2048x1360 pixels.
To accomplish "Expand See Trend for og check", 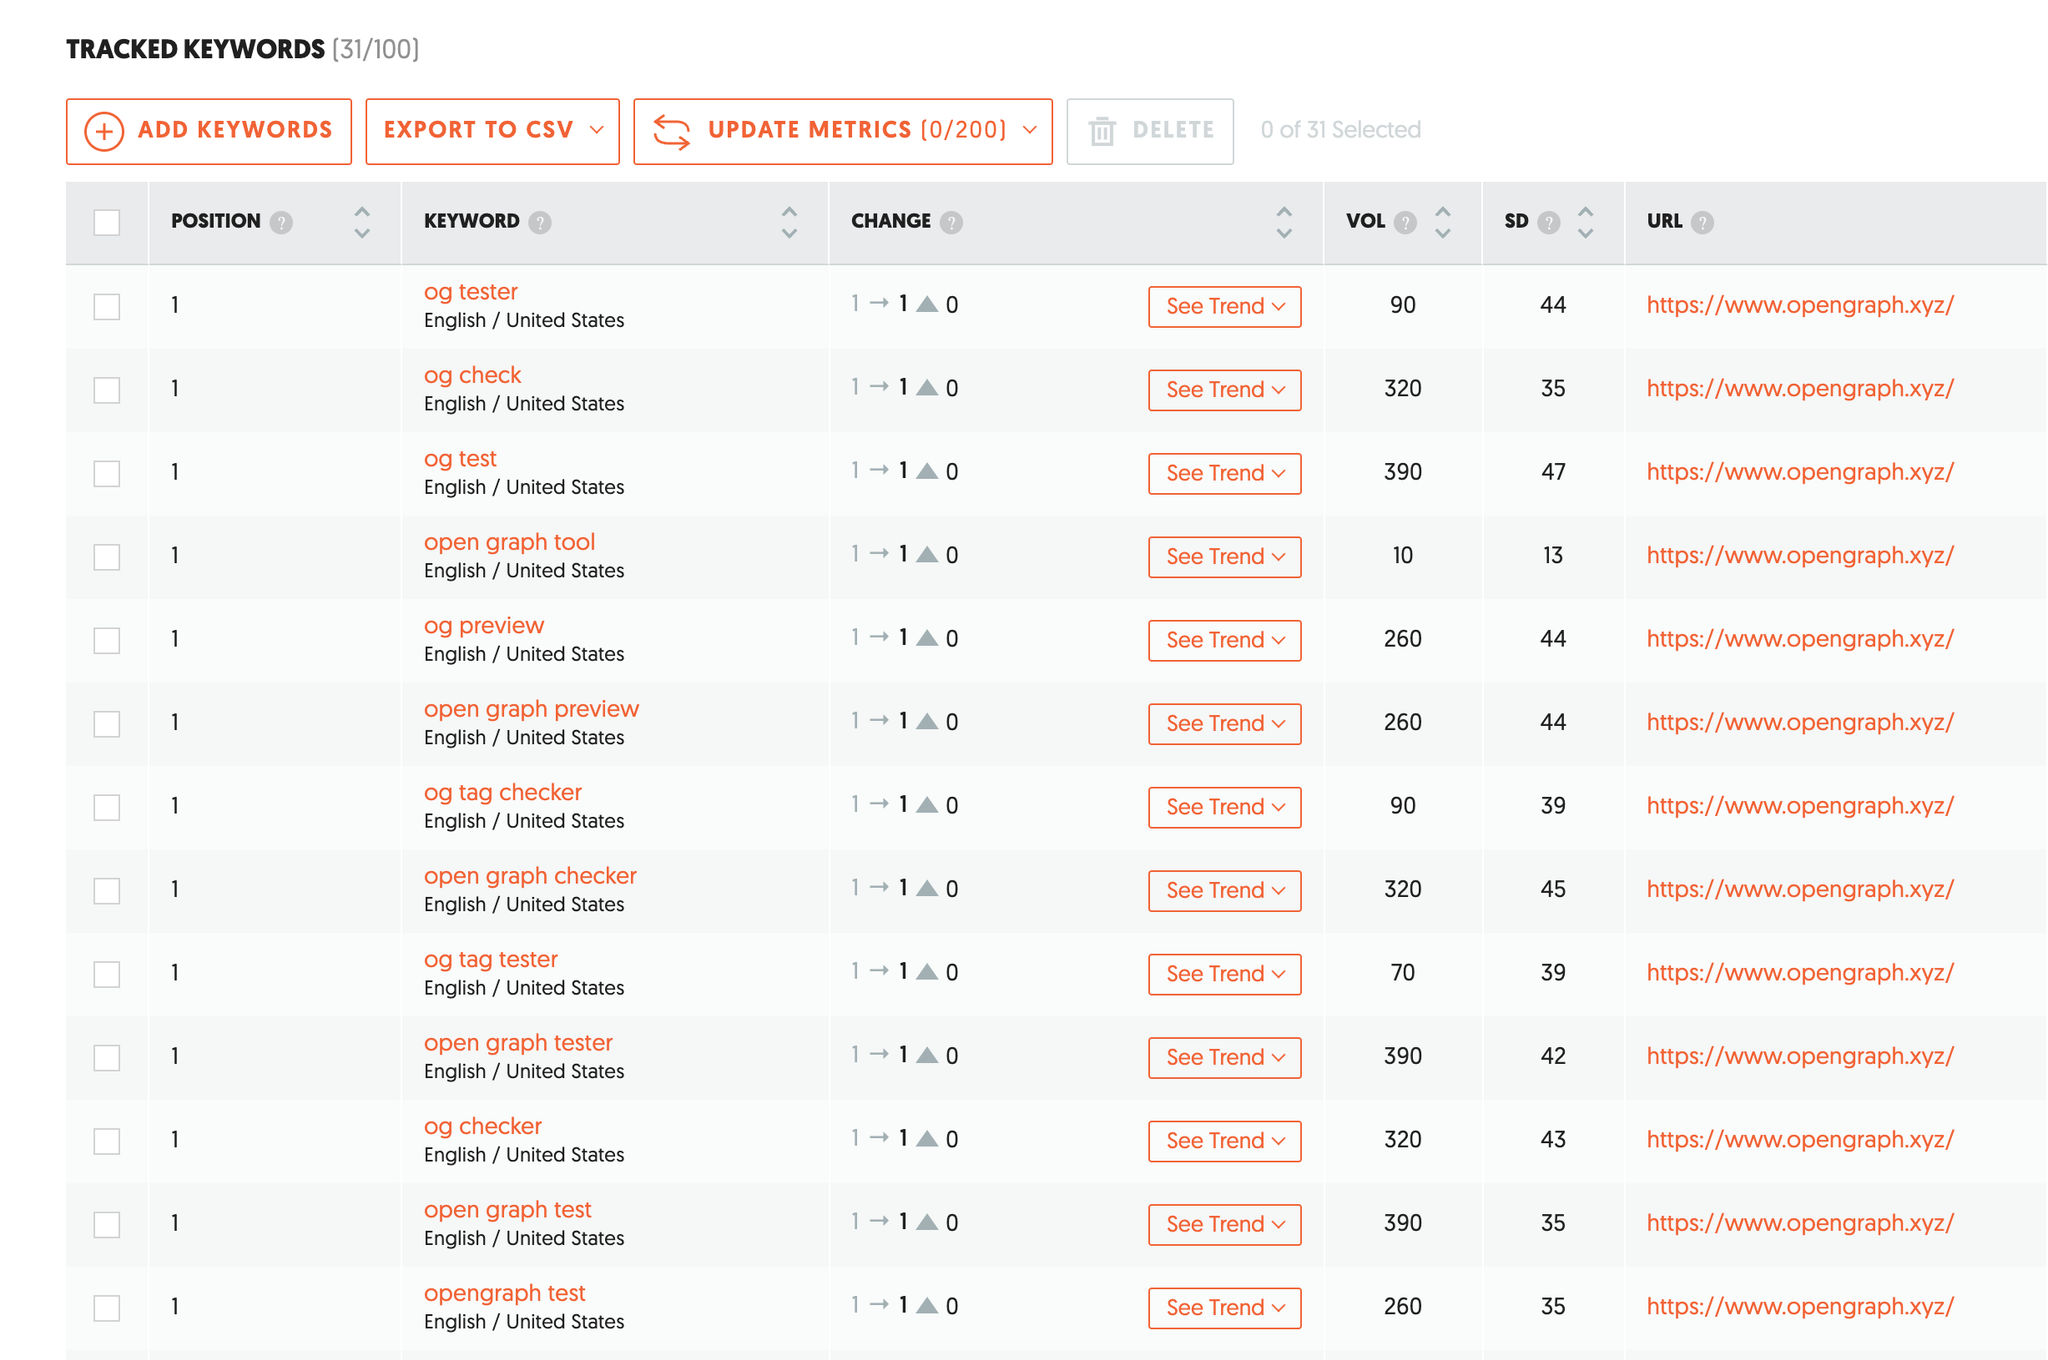I will coord(1225,390).
